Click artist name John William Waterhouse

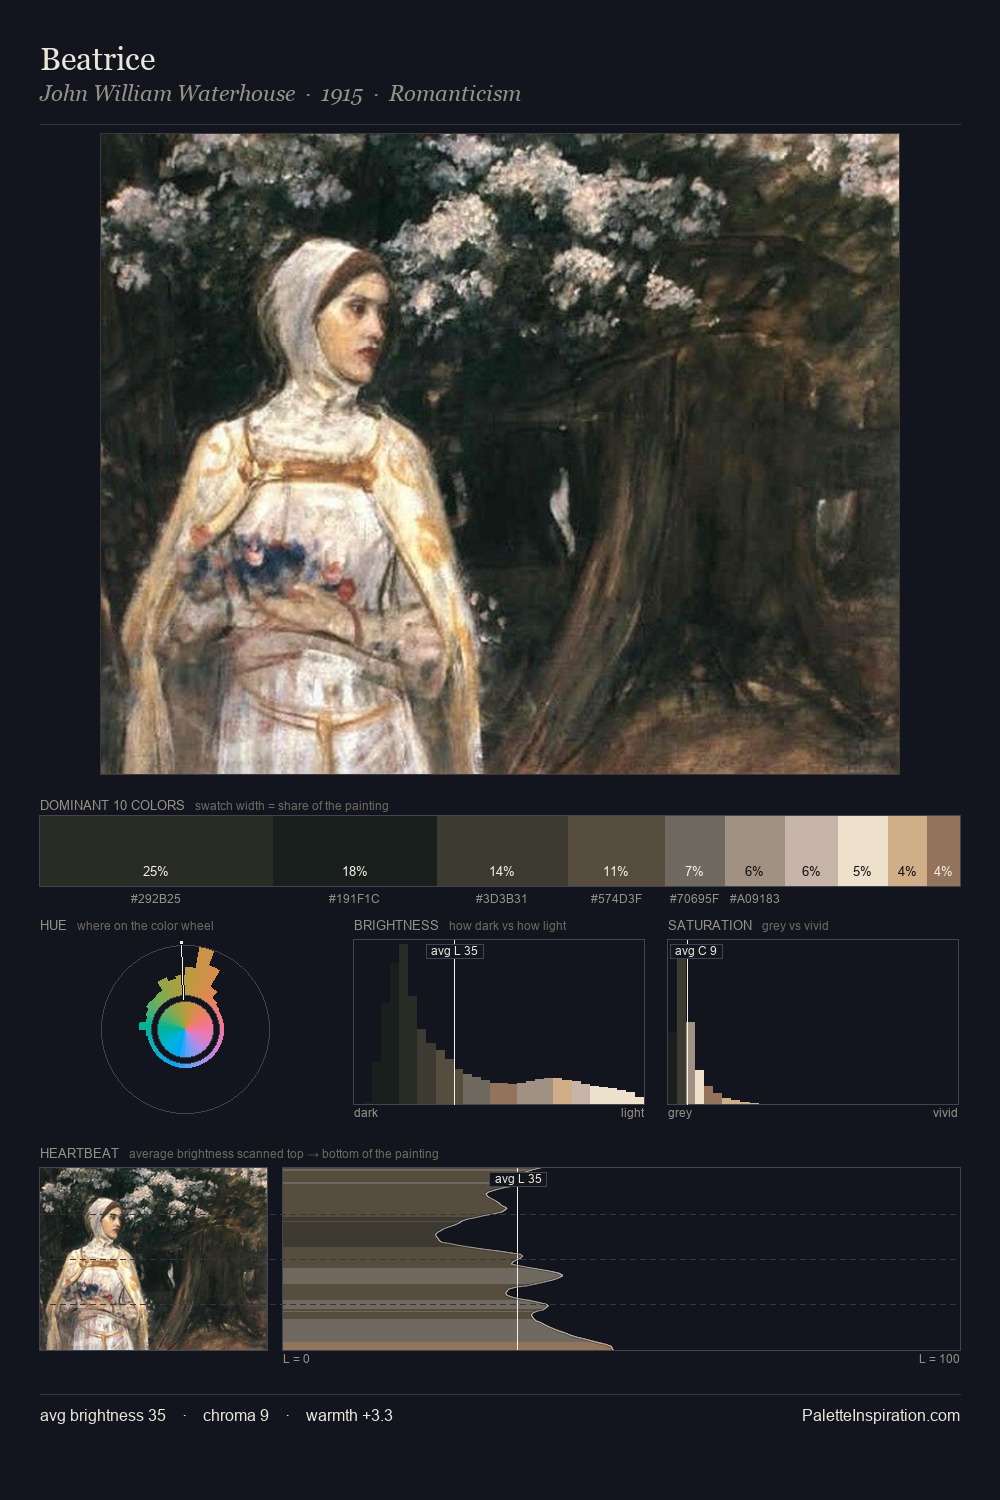click(168, 94)
